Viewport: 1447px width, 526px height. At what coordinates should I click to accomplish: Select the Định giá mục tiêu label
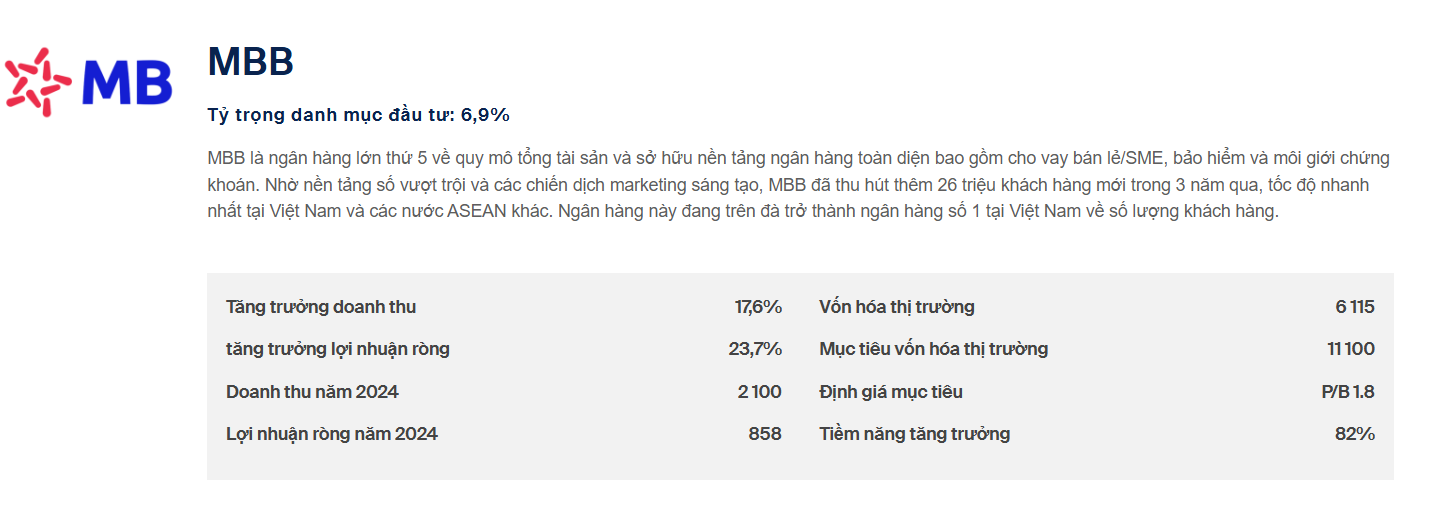pos(890,392)
